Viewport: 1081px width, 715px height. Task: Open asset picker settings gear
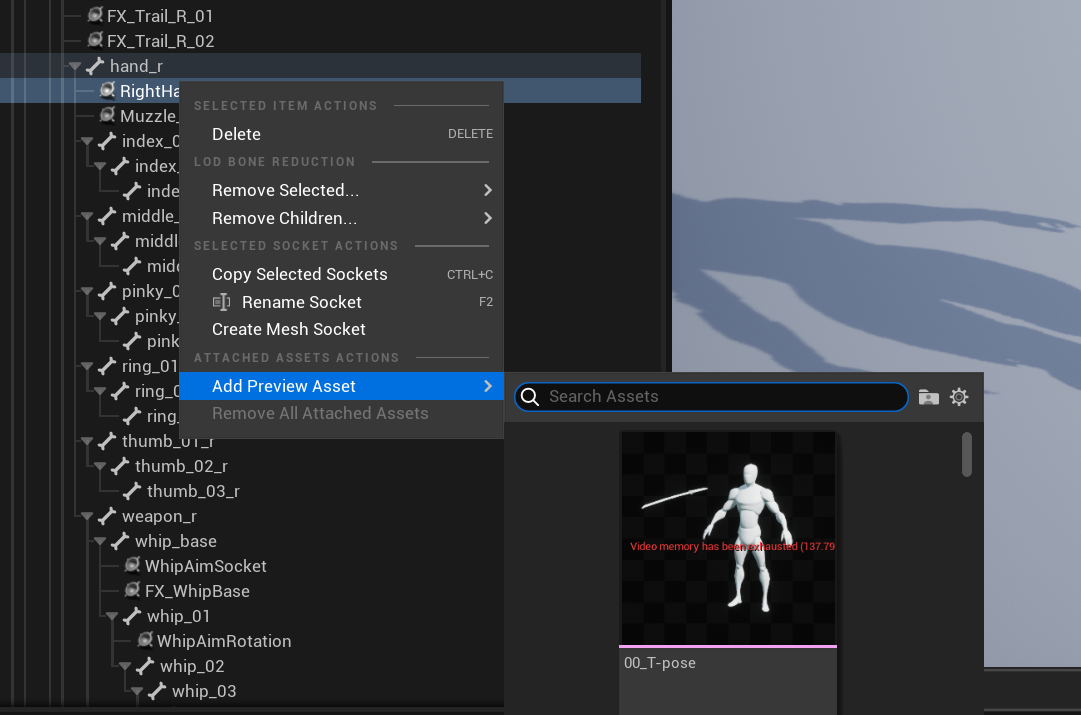tap(959, 396)
